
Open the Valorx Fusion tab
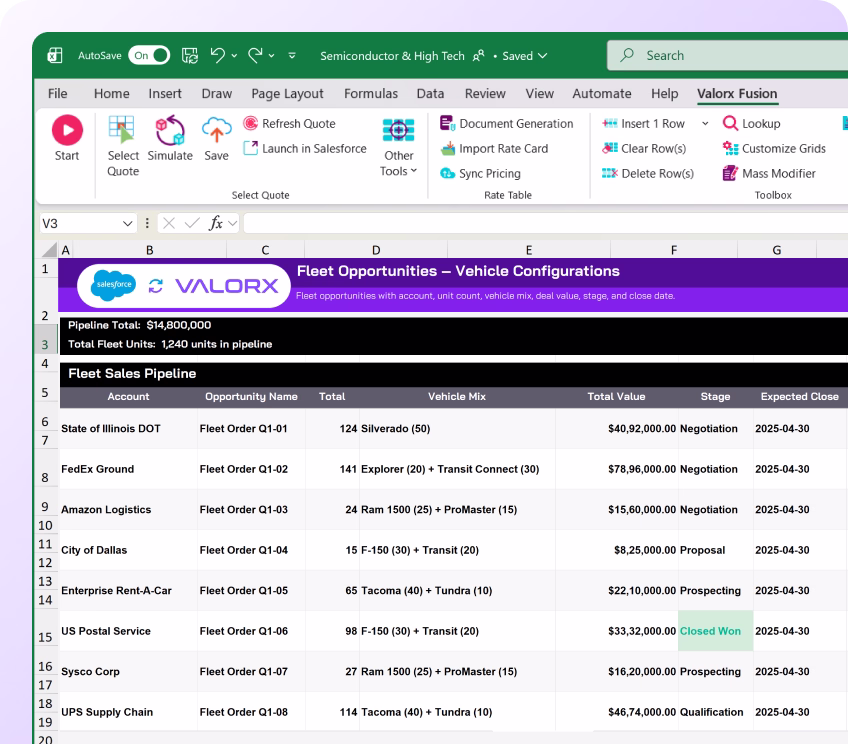click(737, 94)
